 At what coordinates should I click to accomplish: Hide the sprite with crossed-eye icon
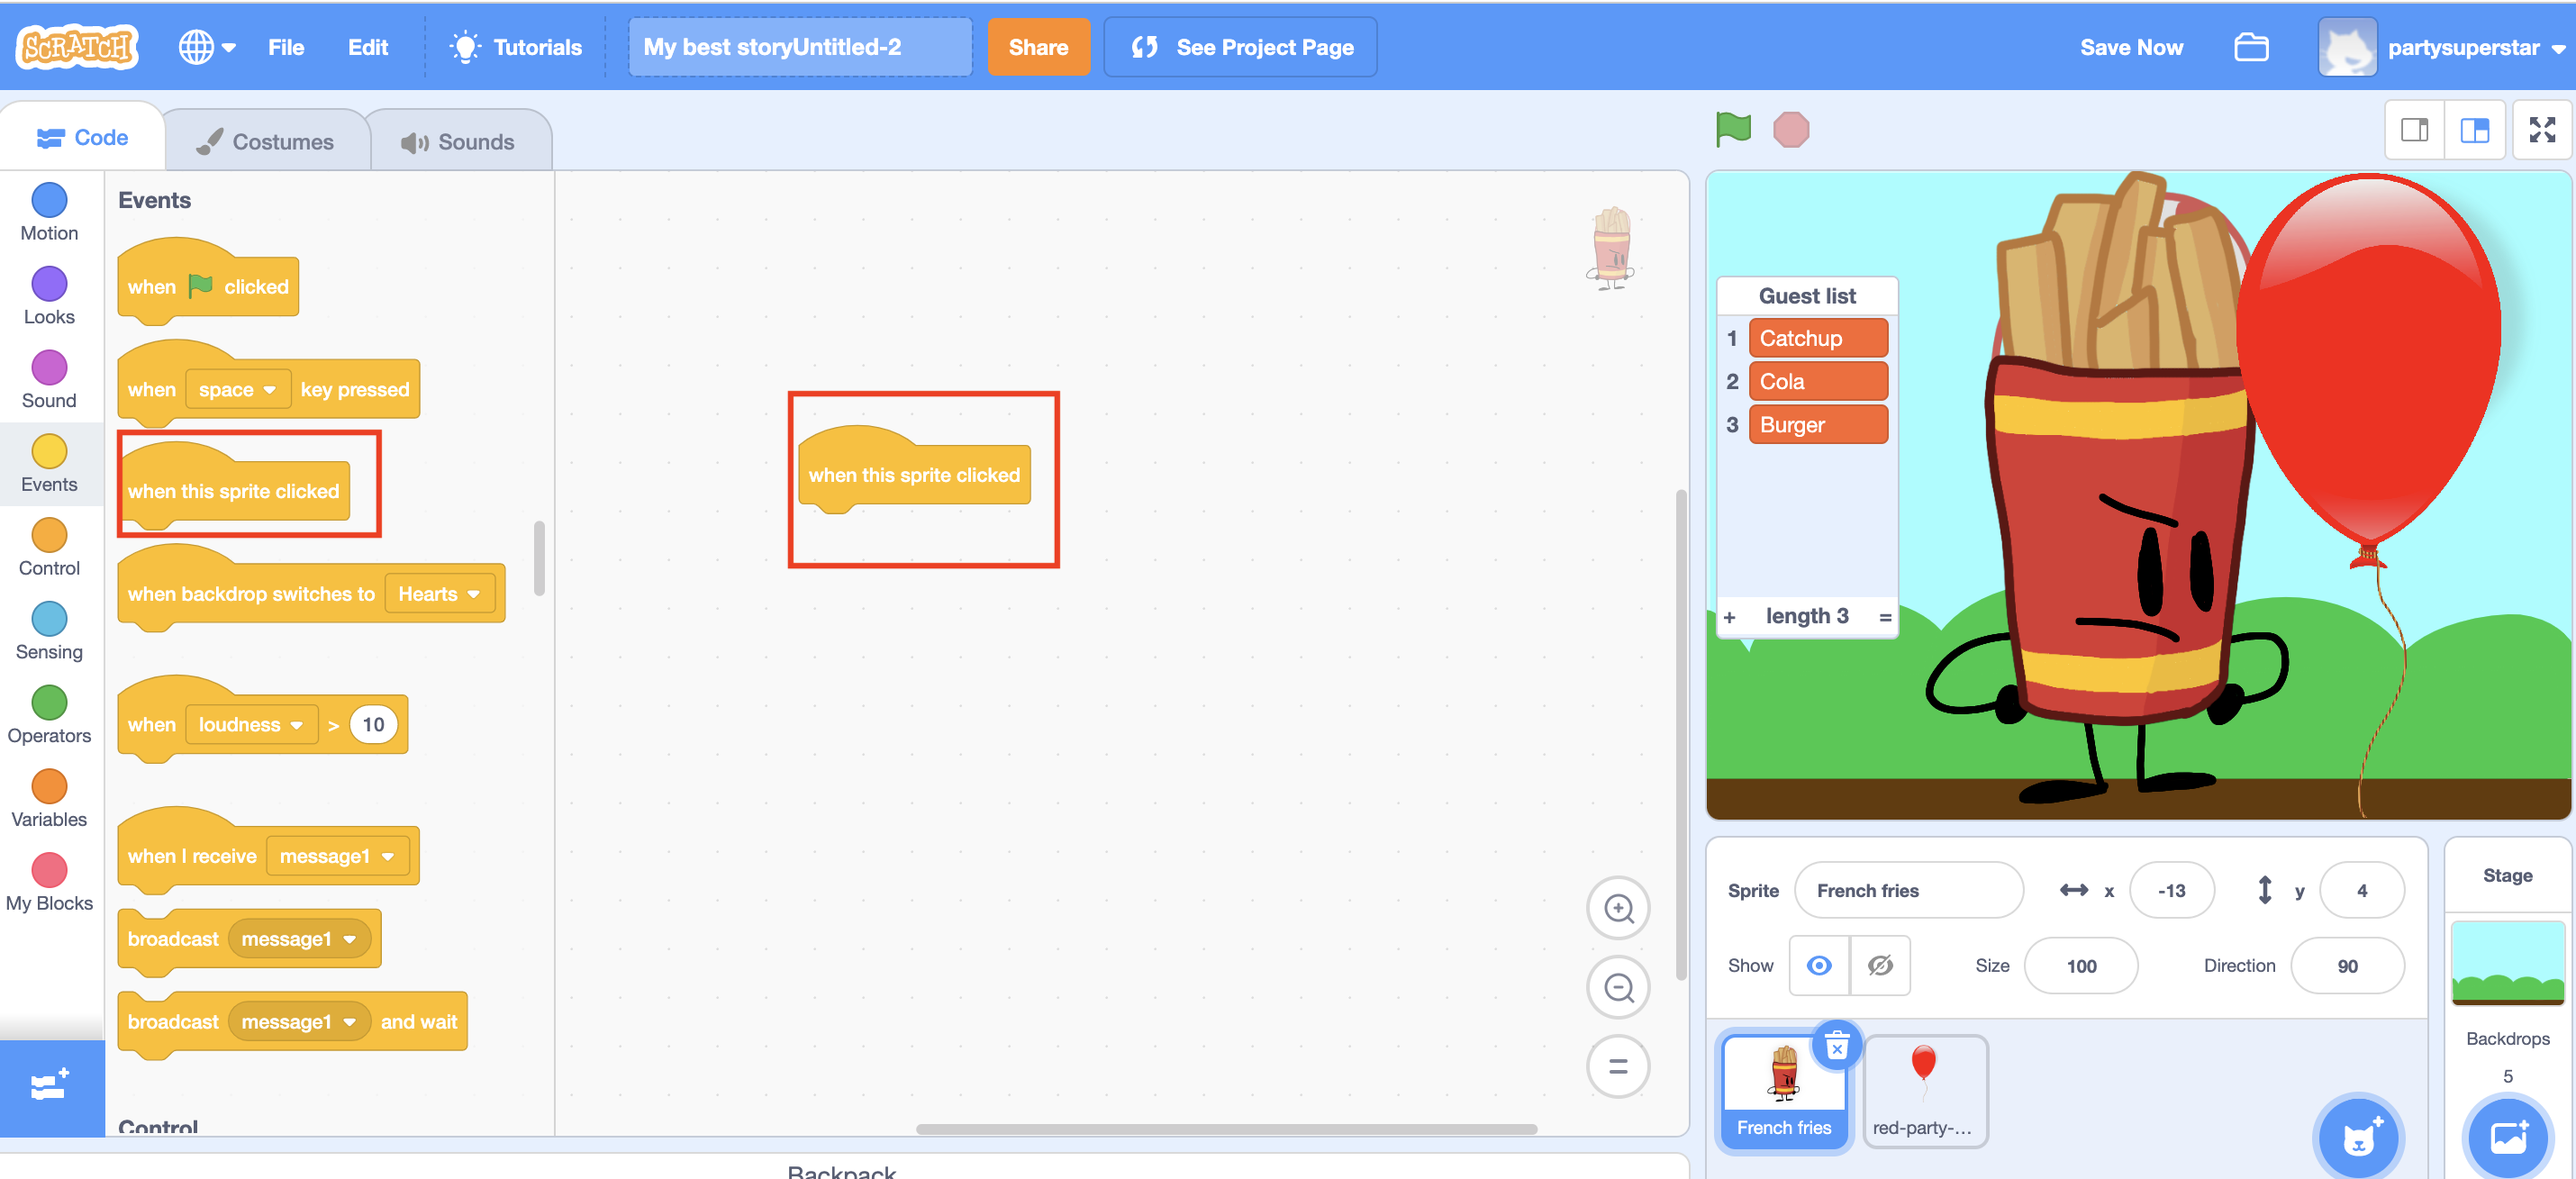pyautogui.click(x=1880, y=965)
